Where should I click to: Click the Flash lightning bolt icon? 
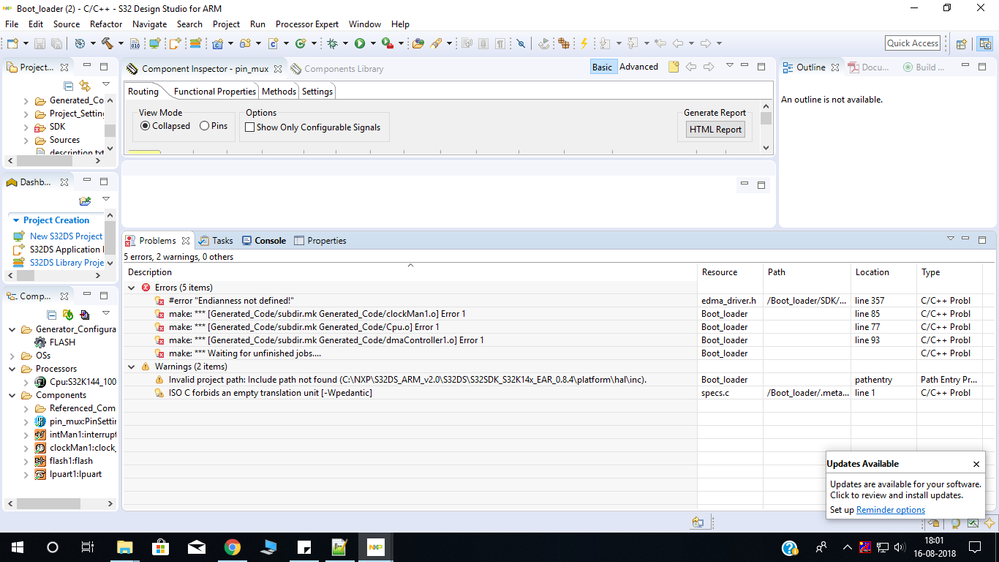[x=584, y=43]
